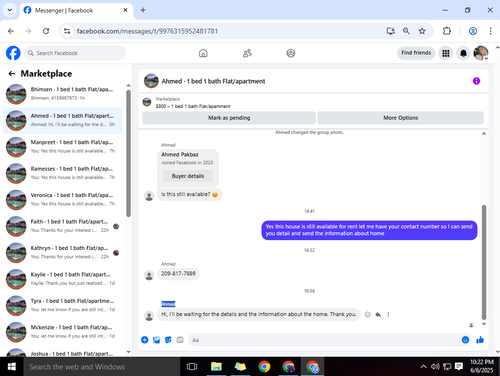Go back in browser history
The height and width of the screenshot is (376, 500).
(x=11, y=31)
